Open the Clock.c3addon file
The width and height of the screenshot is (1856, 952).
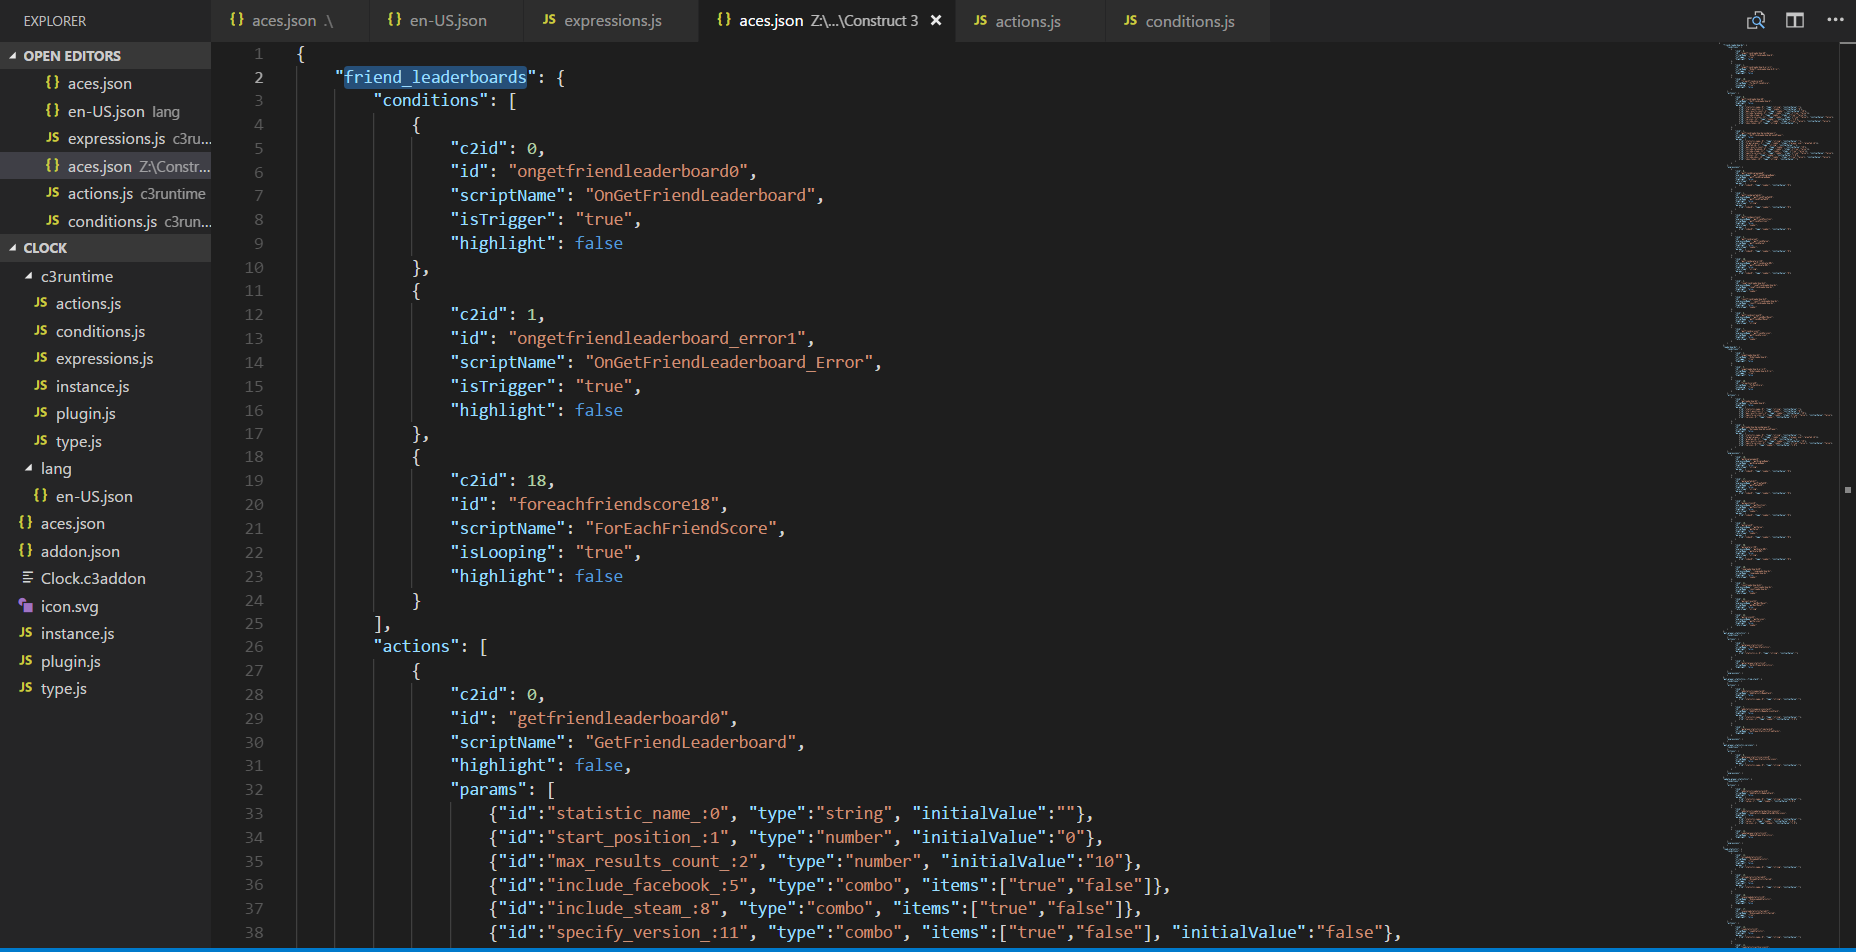93,578
